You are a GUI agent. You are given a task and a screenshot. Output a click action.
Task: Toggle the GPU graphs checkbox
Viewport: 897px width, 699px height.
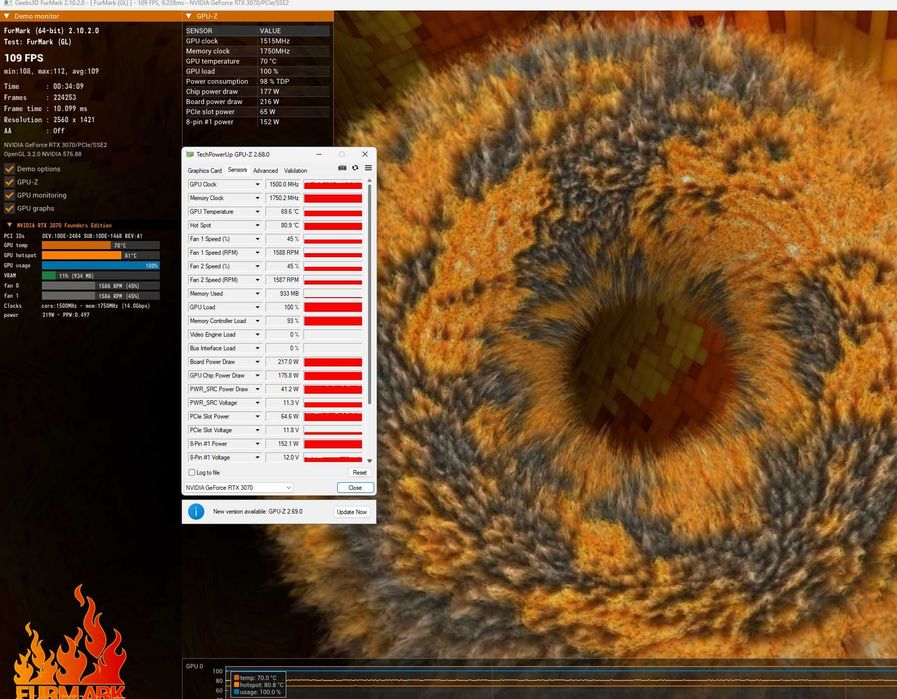(x=9, y=208)
